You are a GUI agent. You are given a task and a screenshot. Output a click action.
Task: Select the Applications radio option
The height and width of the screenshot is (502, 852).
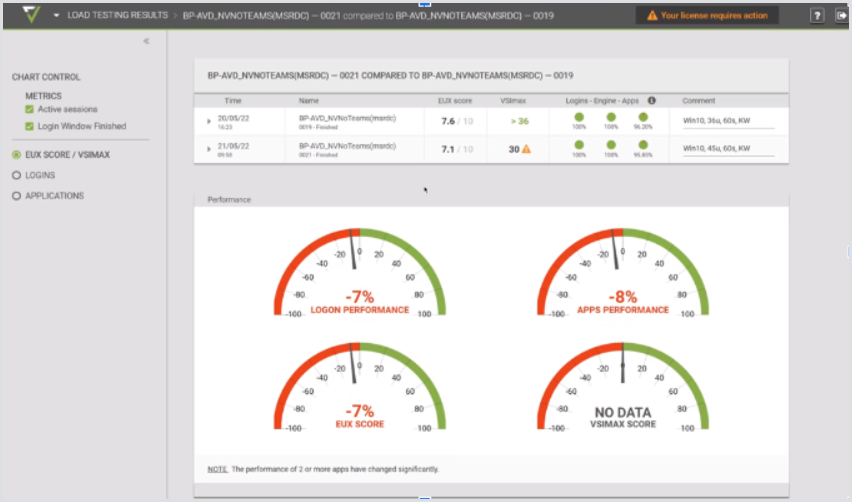pos(16,196)
